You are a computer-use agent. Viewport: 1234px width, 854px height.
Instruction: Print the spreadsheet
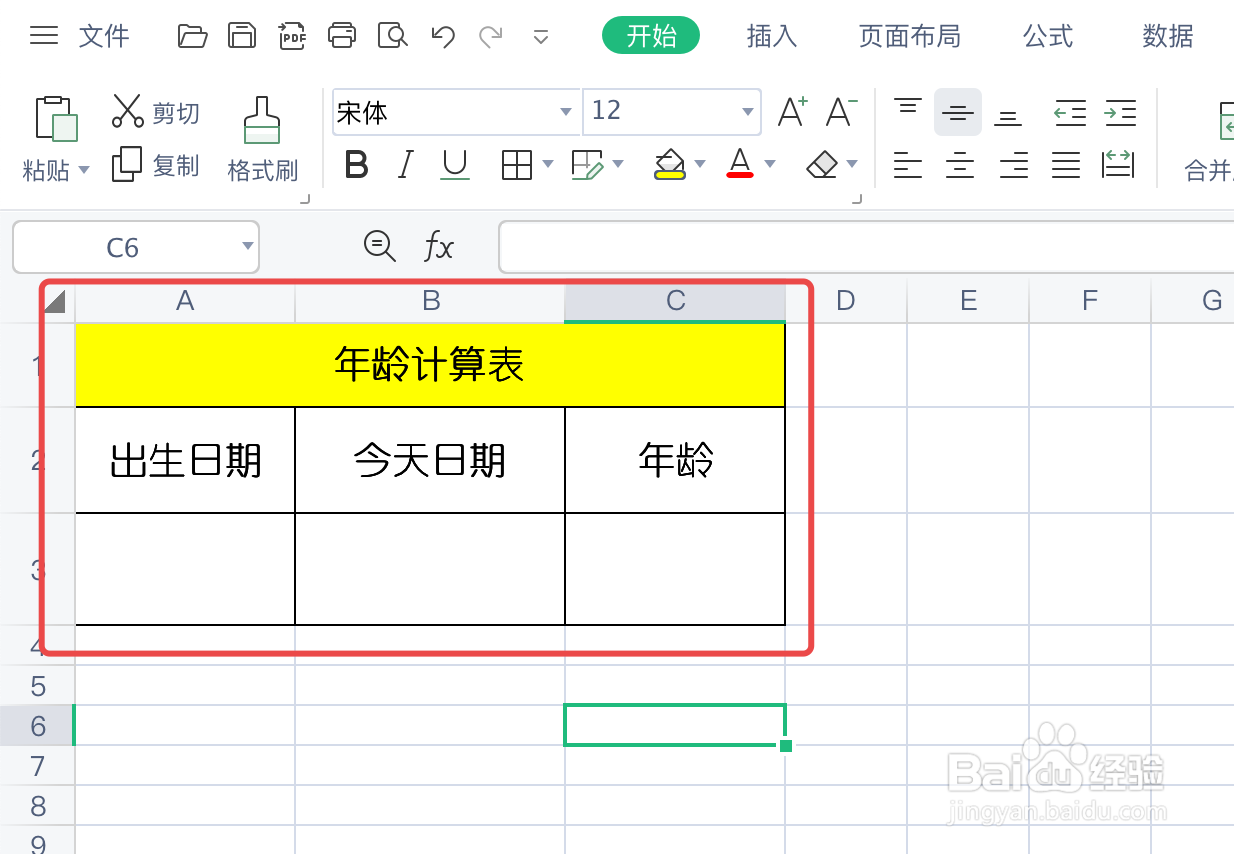coord(342,35)
